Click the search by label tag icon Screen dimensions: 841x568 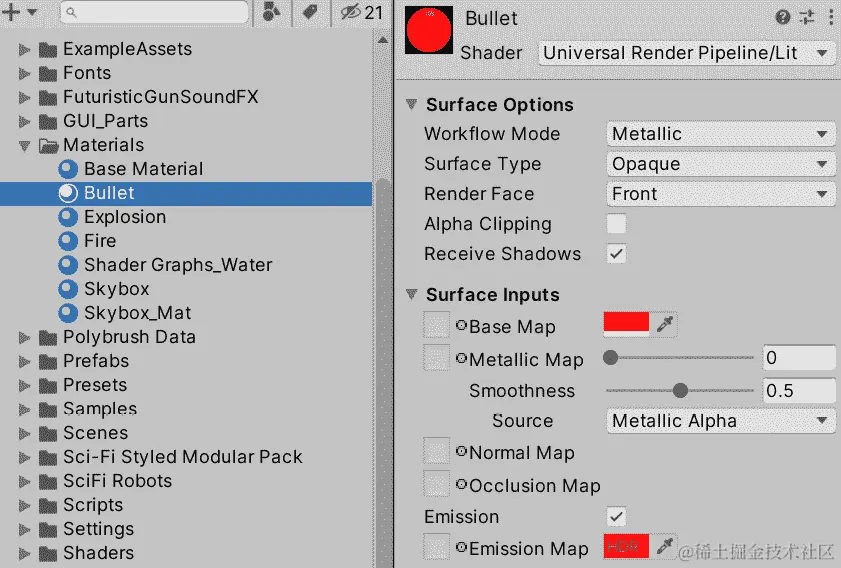[x=310, y=12]
